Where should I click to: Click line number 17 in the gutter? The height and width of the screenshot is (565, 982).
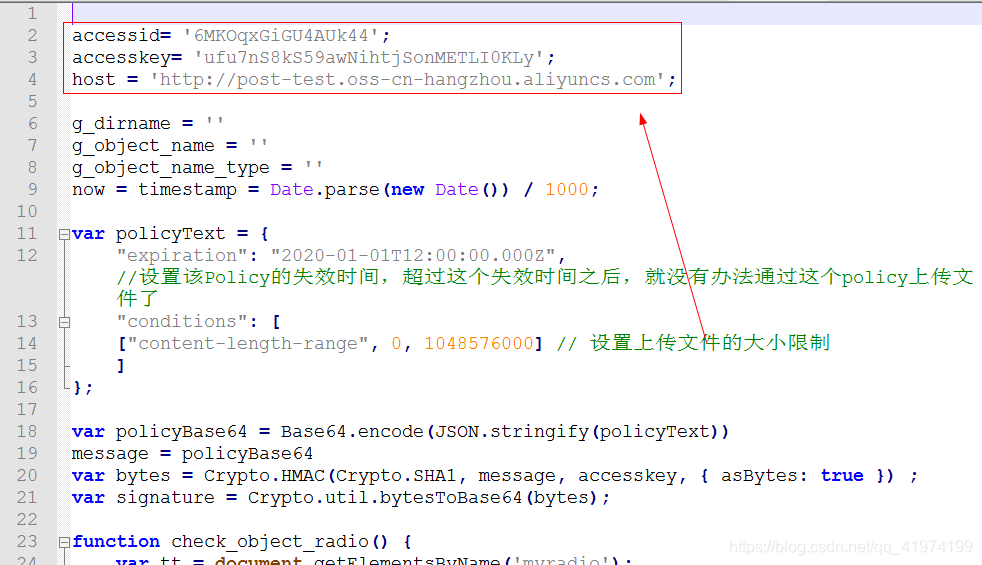click(x=27, y=409)
